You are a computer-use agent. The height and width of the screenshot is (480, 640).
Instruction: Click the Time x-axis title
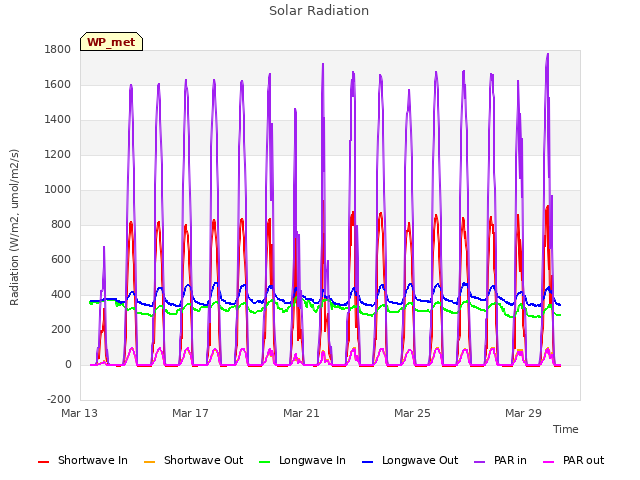tap(566, 429)
